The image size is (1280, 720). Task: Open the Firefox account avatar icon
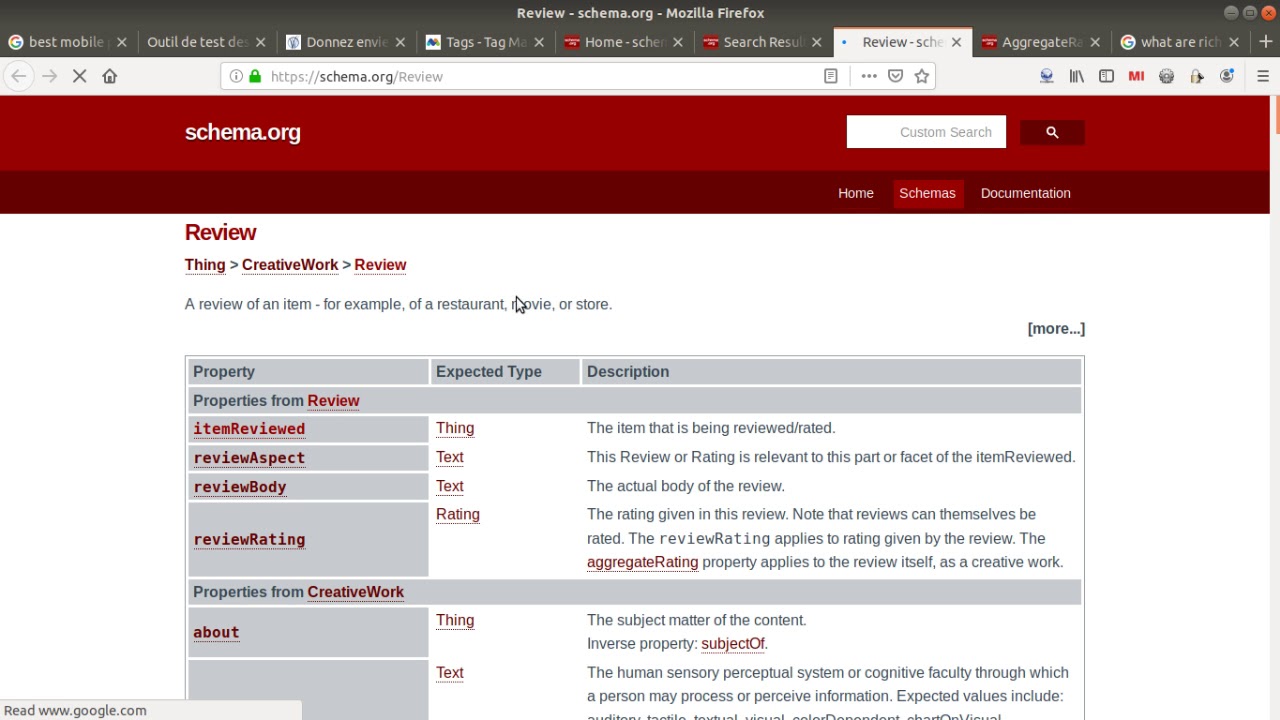pyautogui.click(x=1226, y=76)
